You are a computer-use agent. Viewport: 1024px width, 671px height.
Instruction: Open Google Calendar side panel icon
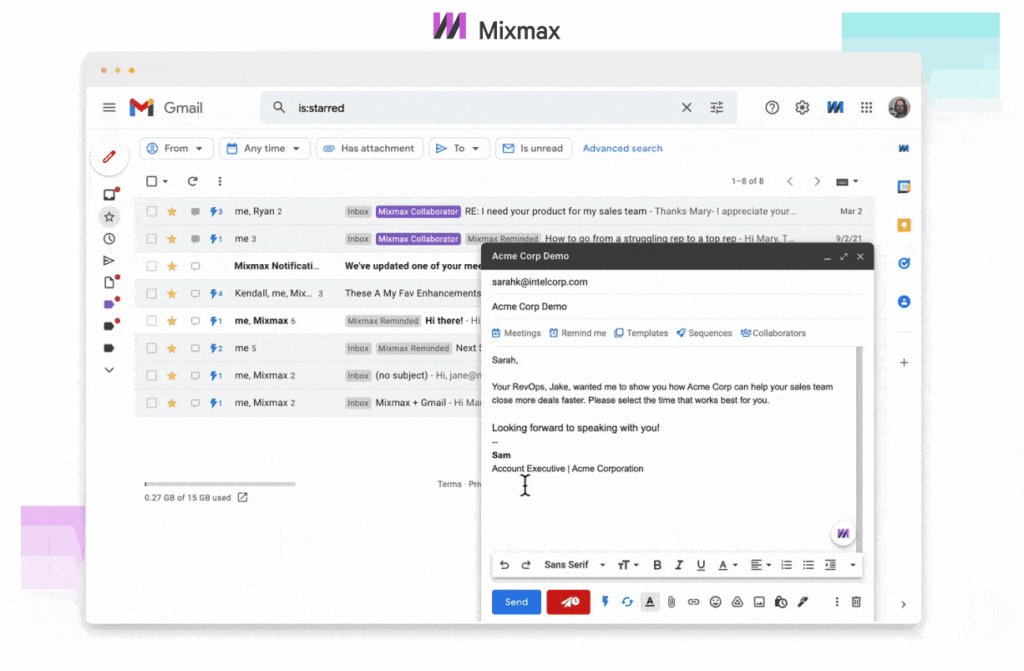(904, 187)
